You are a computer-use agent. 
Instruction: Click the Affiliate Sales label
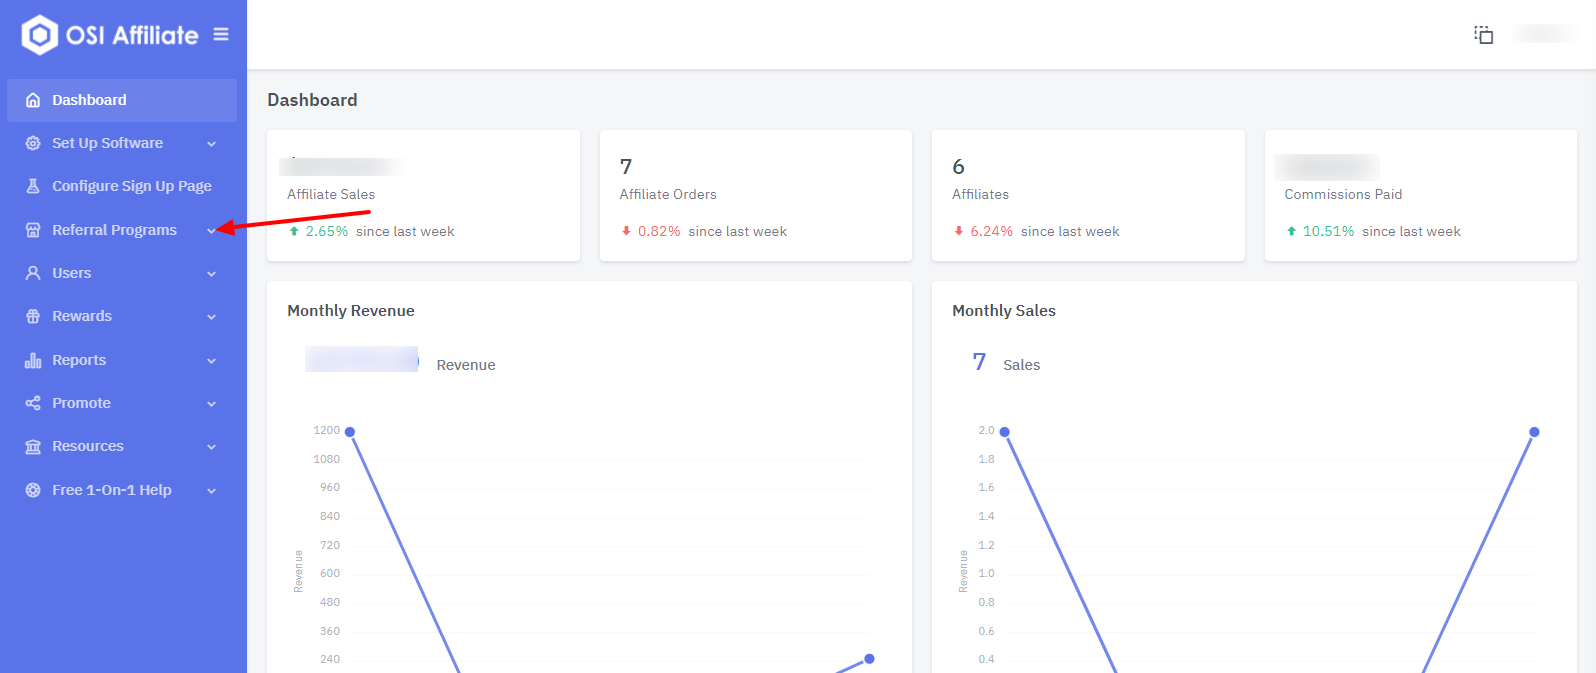(331, 194)
